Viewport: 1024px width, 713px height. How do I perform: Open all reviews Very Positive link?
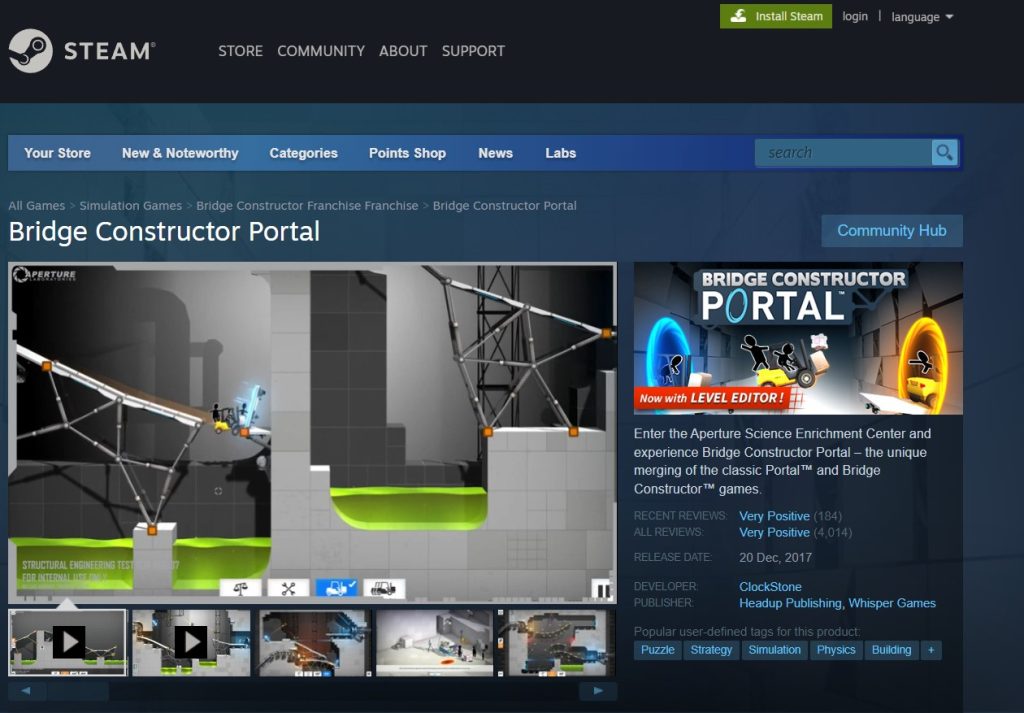pos(775,532)
